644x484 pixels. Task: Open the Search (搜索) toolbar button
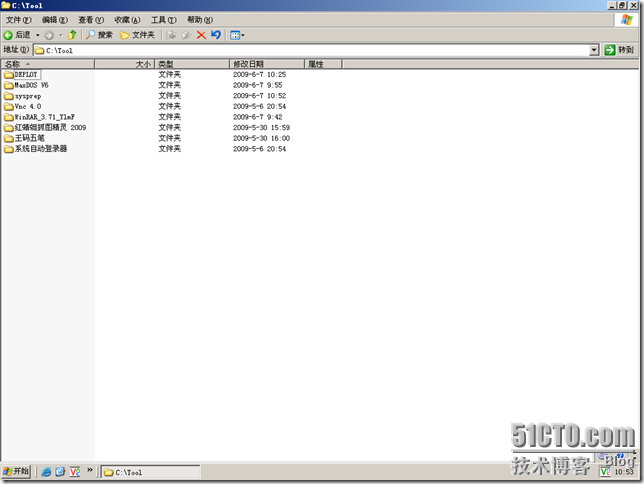coord(99,35)
